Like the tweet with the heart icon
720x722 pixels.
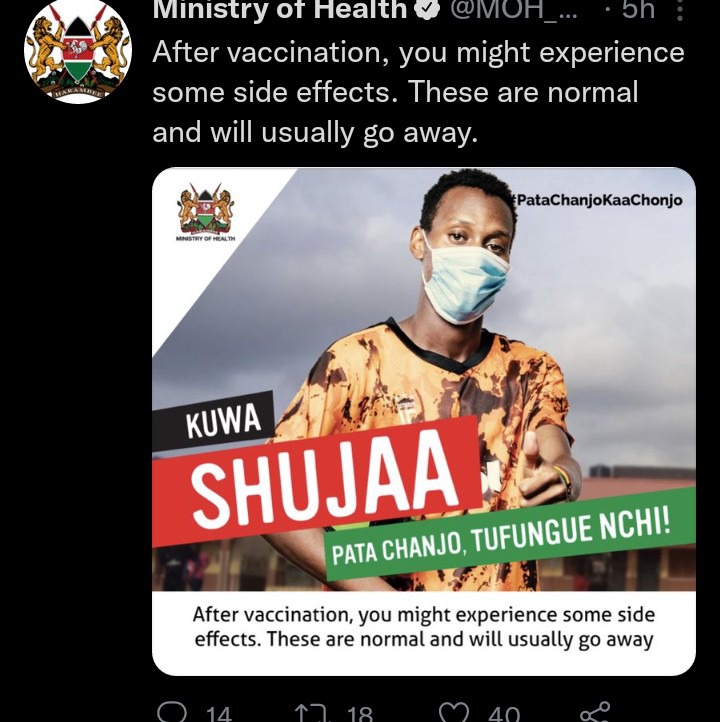pyautogui.click(x=454, y=712)
